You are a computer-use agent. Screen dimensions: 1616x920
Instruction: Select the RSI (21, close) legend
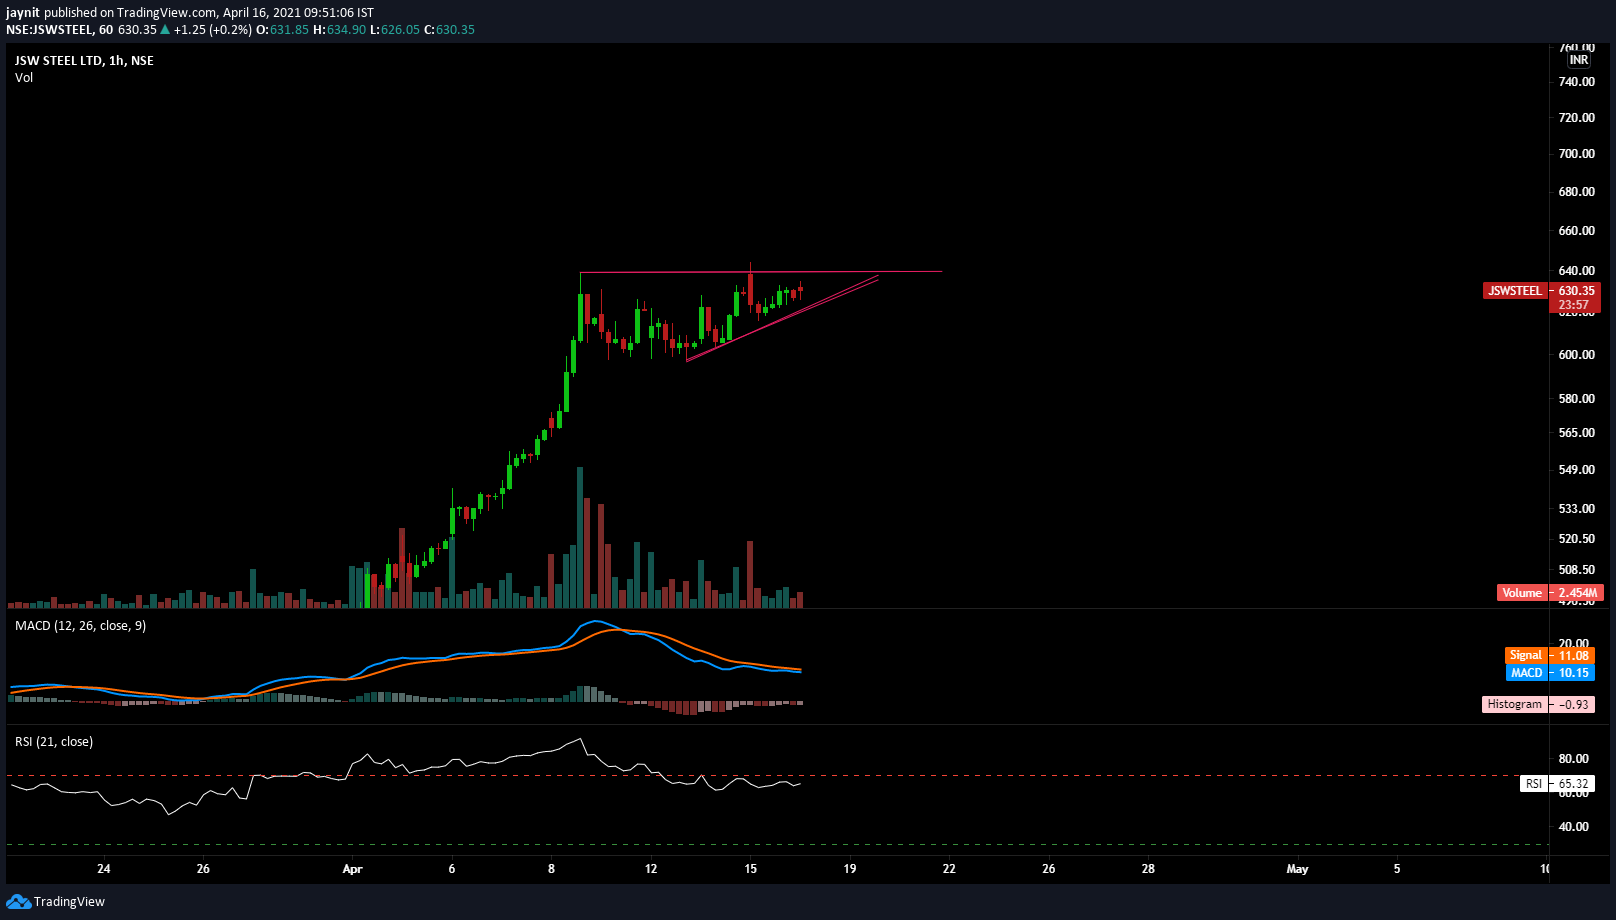[x=54, y=742]
